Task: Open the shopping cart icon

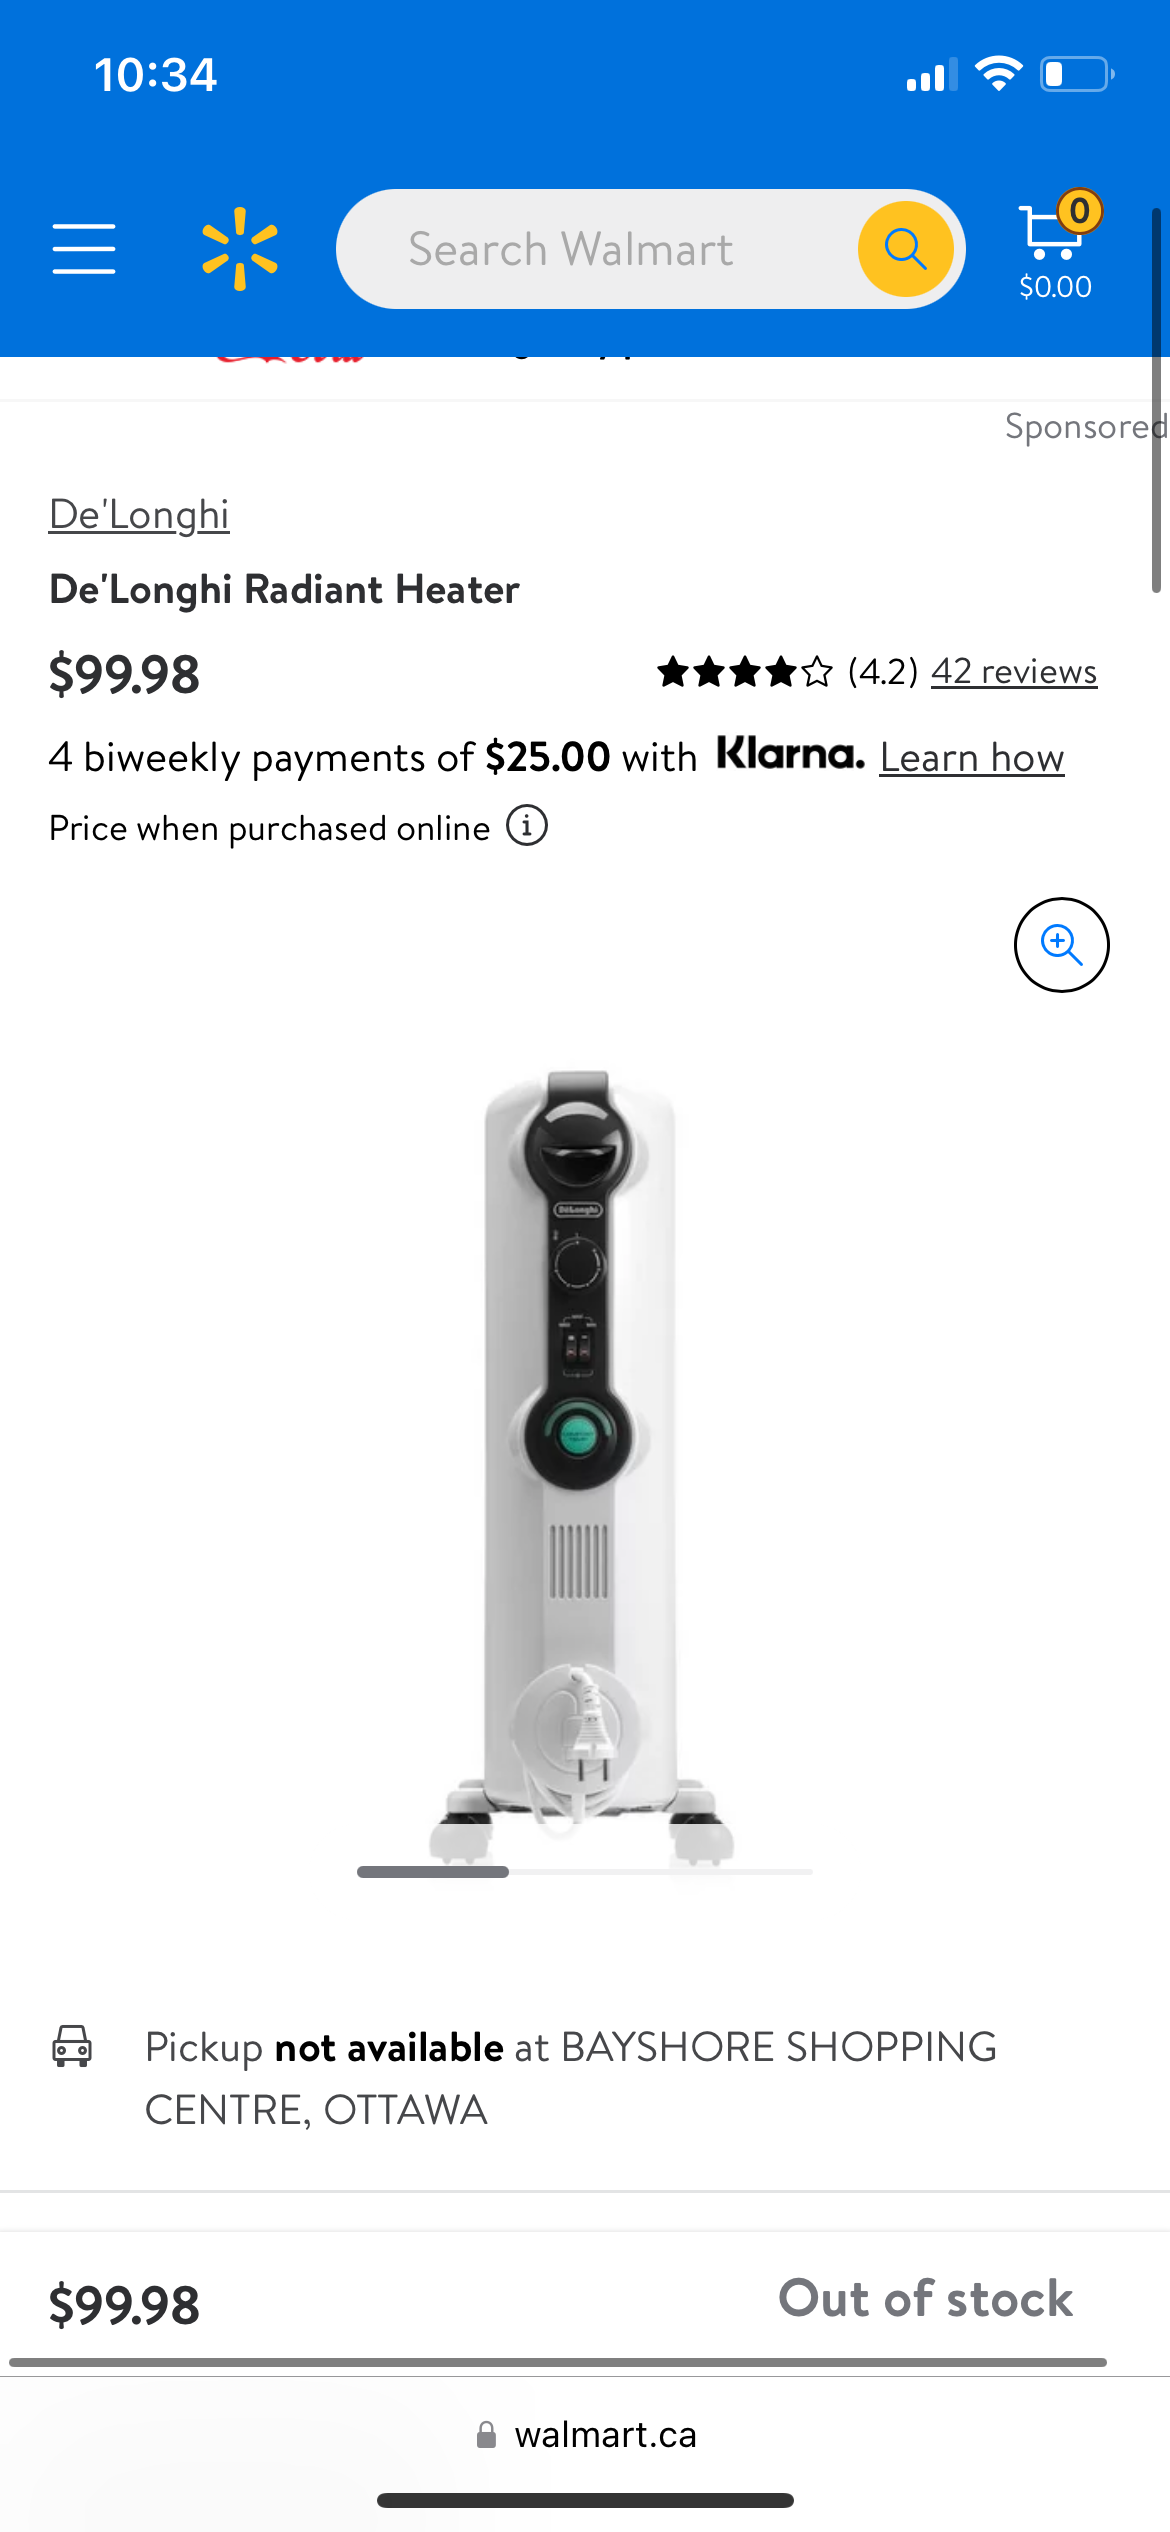Action: coord(1050,232)
